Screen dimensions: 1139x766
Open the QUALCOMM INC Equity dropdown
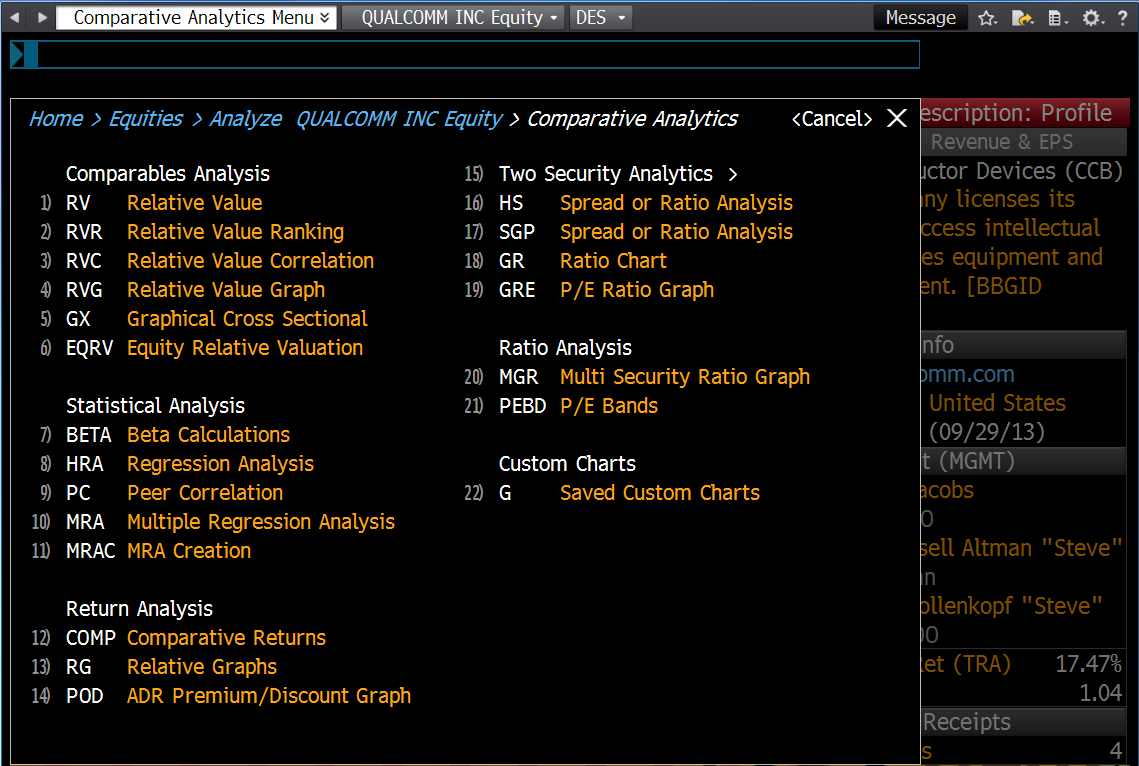[x=452, y=17]
